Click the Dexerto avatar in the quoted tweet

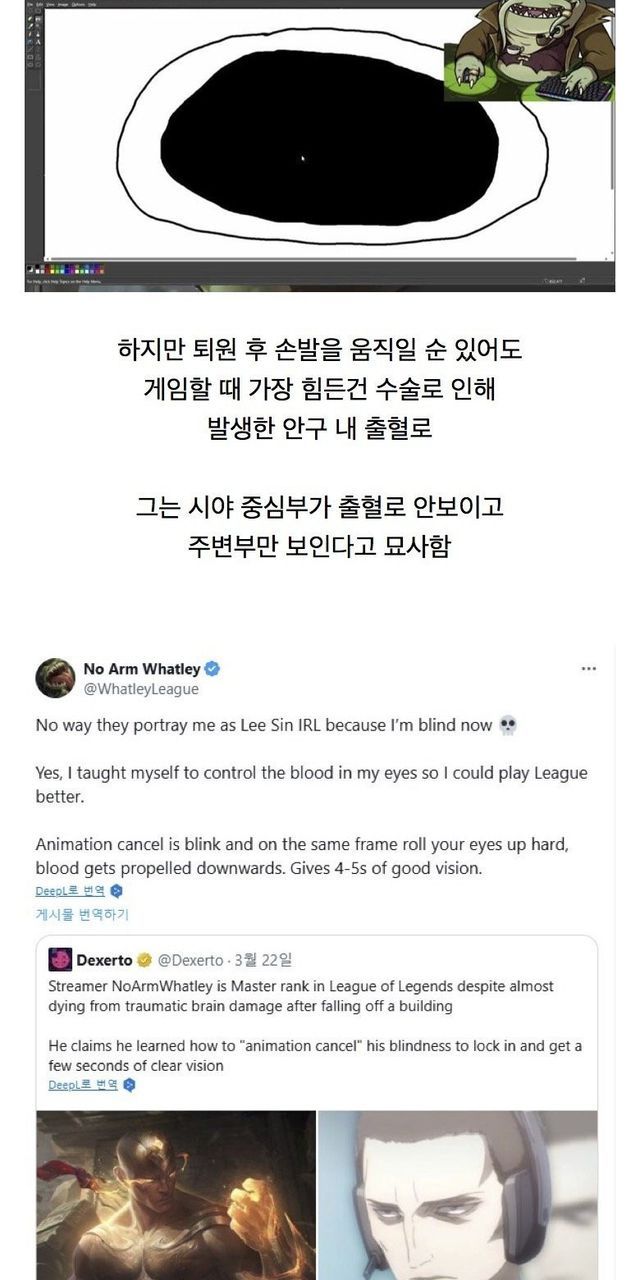[x=60, y=960]
